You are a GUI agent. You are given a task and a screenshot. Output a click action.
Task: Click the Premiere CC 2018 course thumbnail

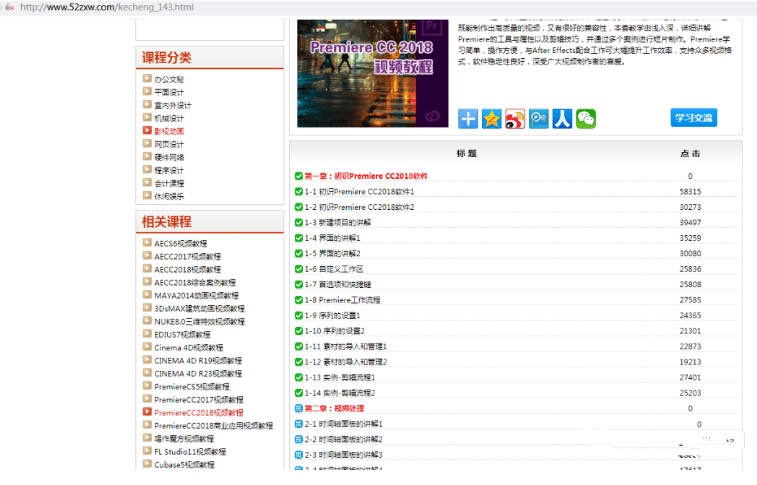(x=373, y=73)
